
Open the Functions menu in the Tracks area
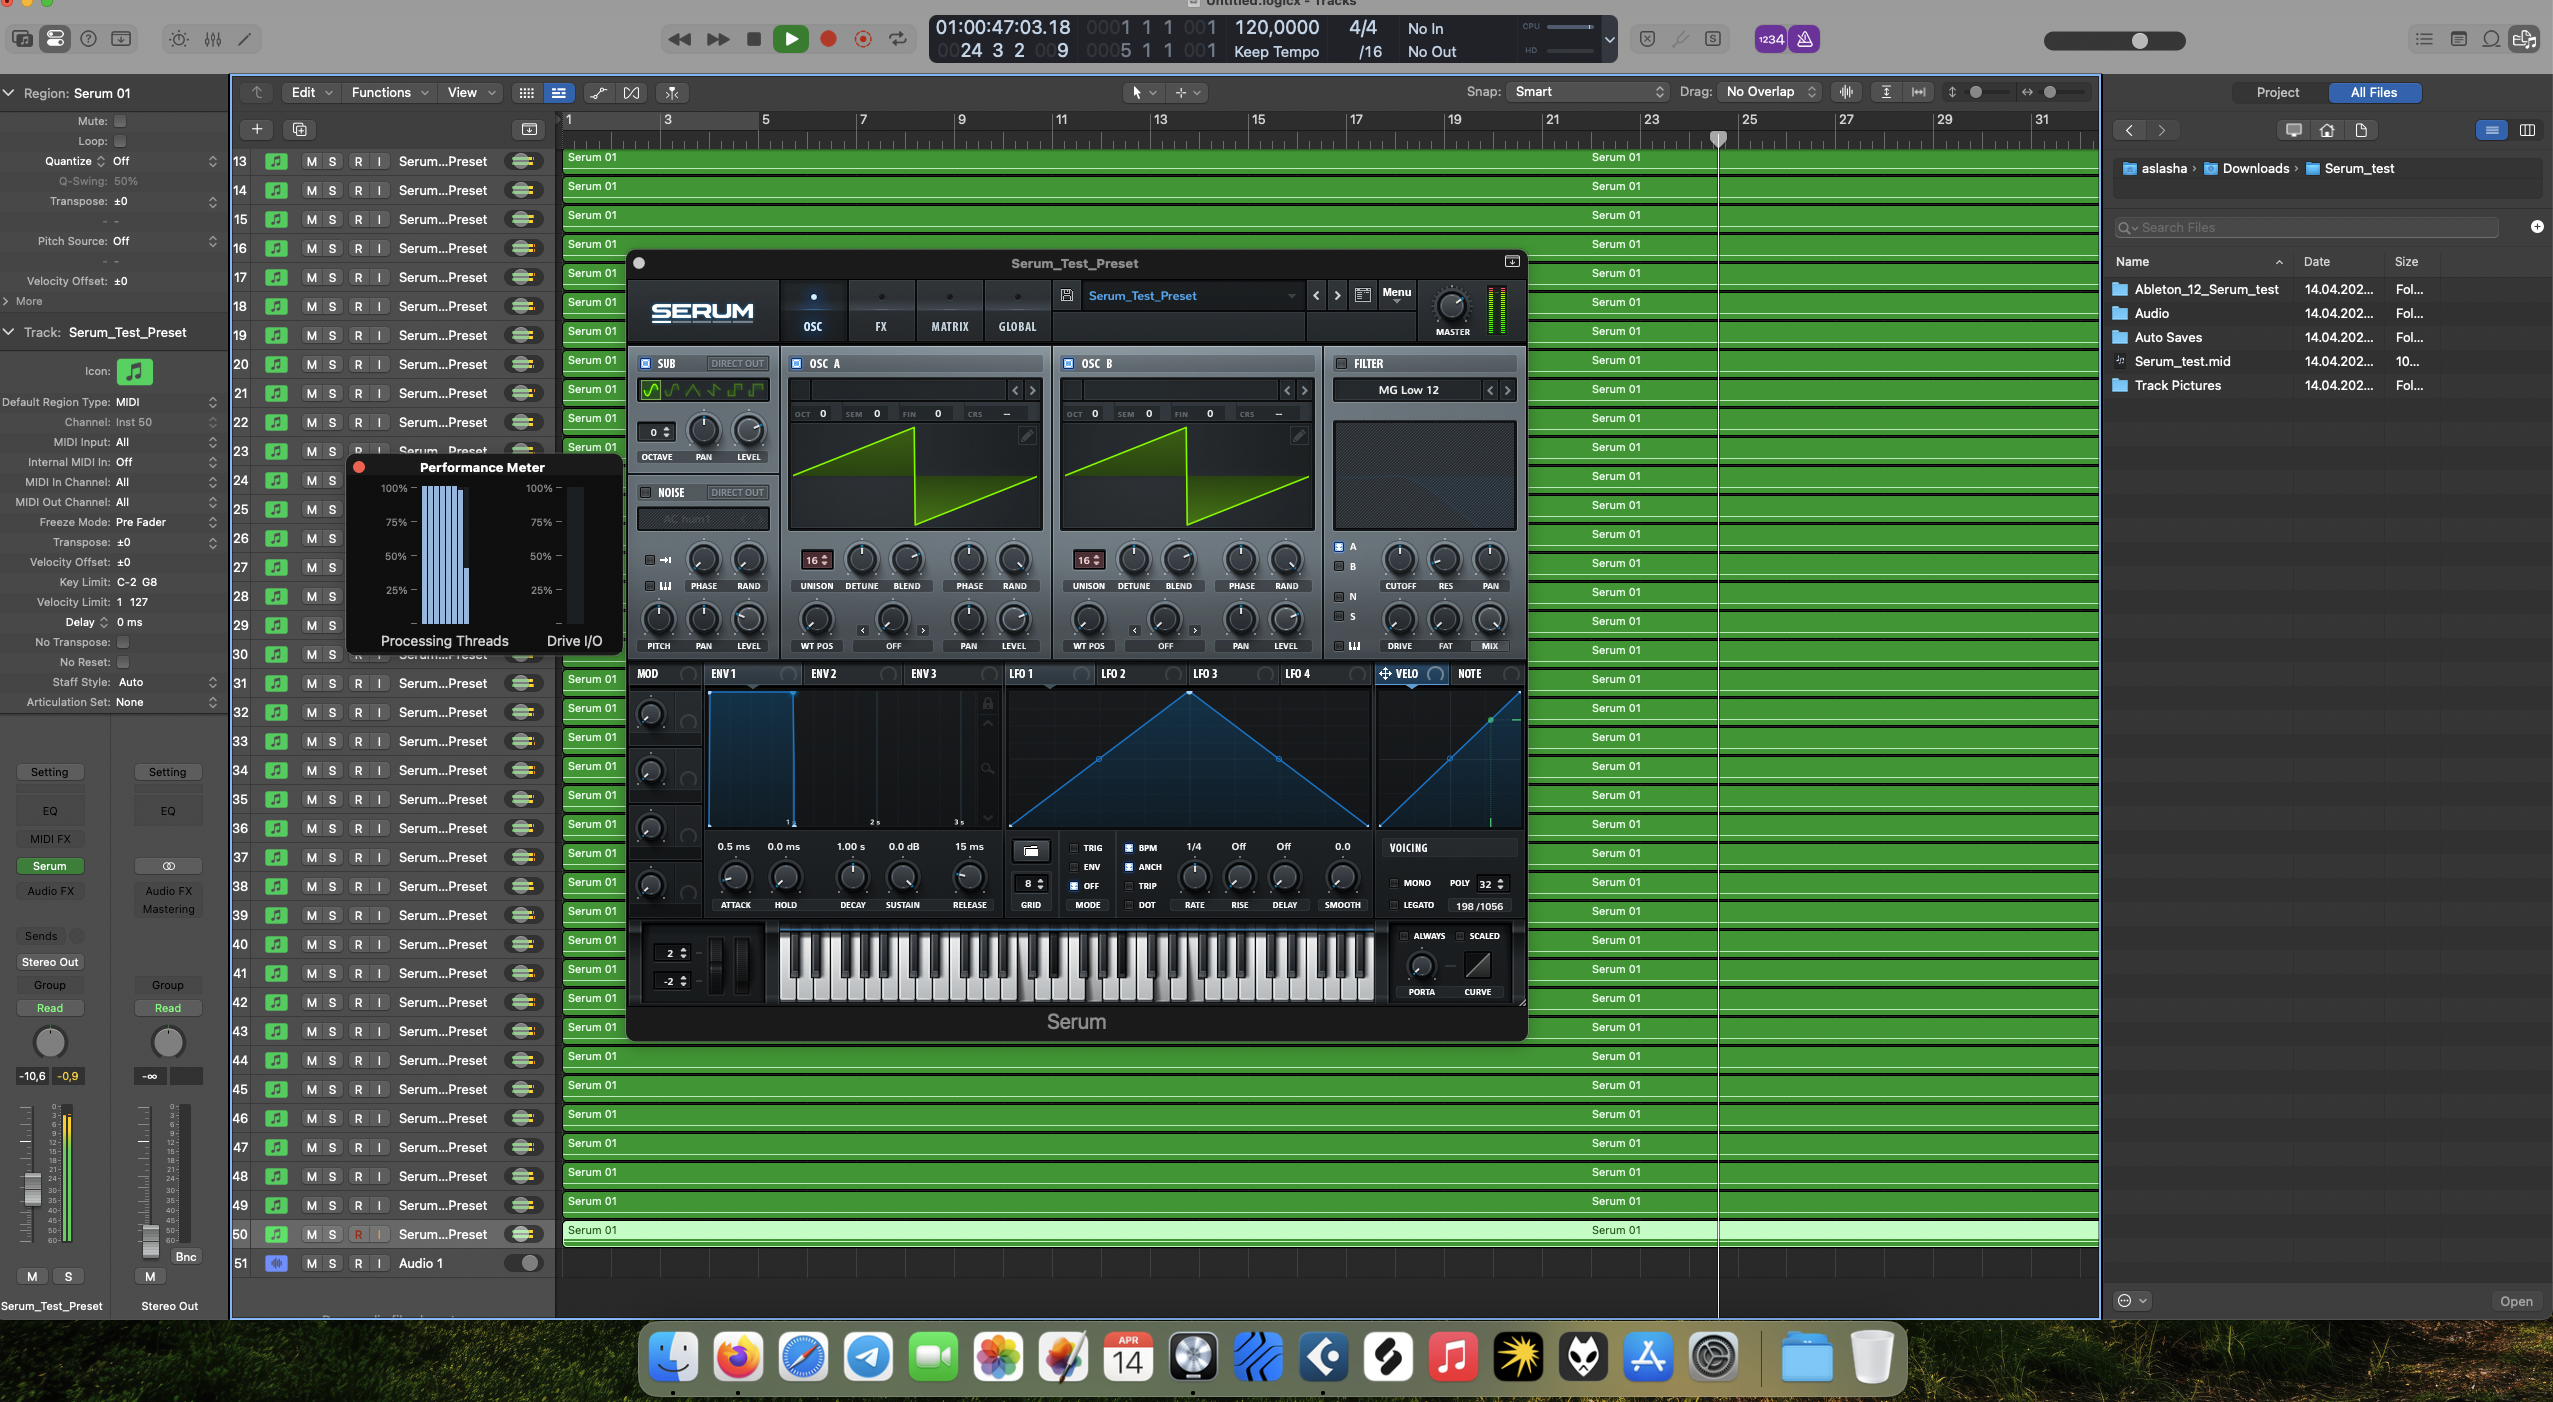tap(389, 92)
